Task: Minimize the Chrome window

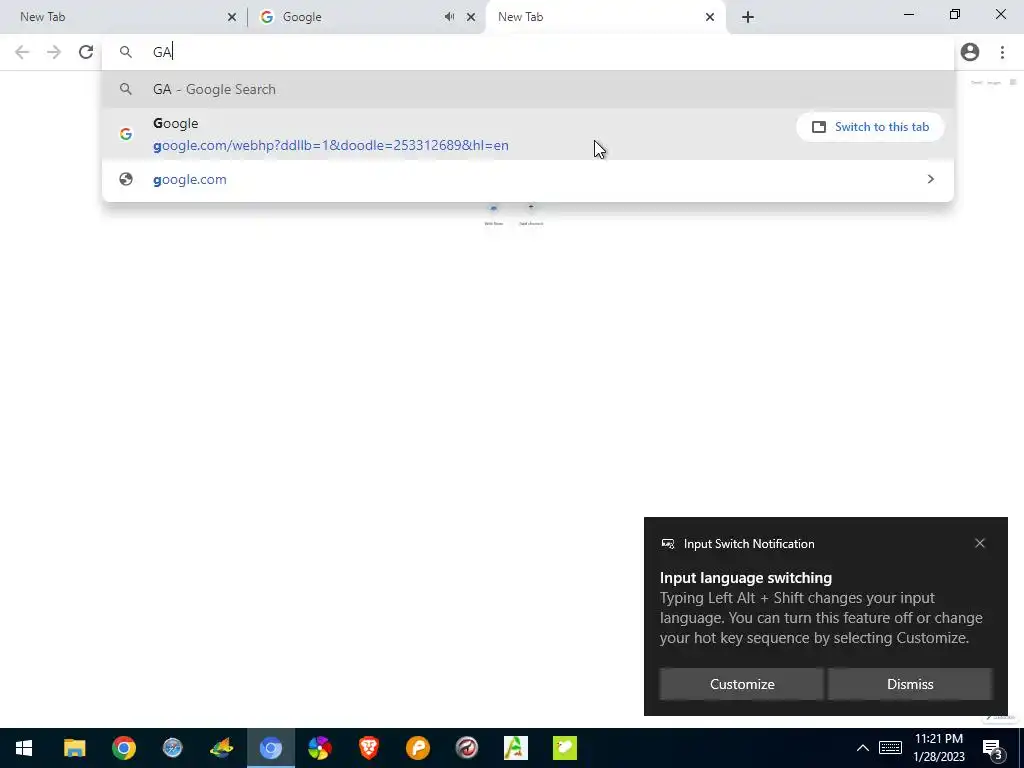Action: [908, 14]
